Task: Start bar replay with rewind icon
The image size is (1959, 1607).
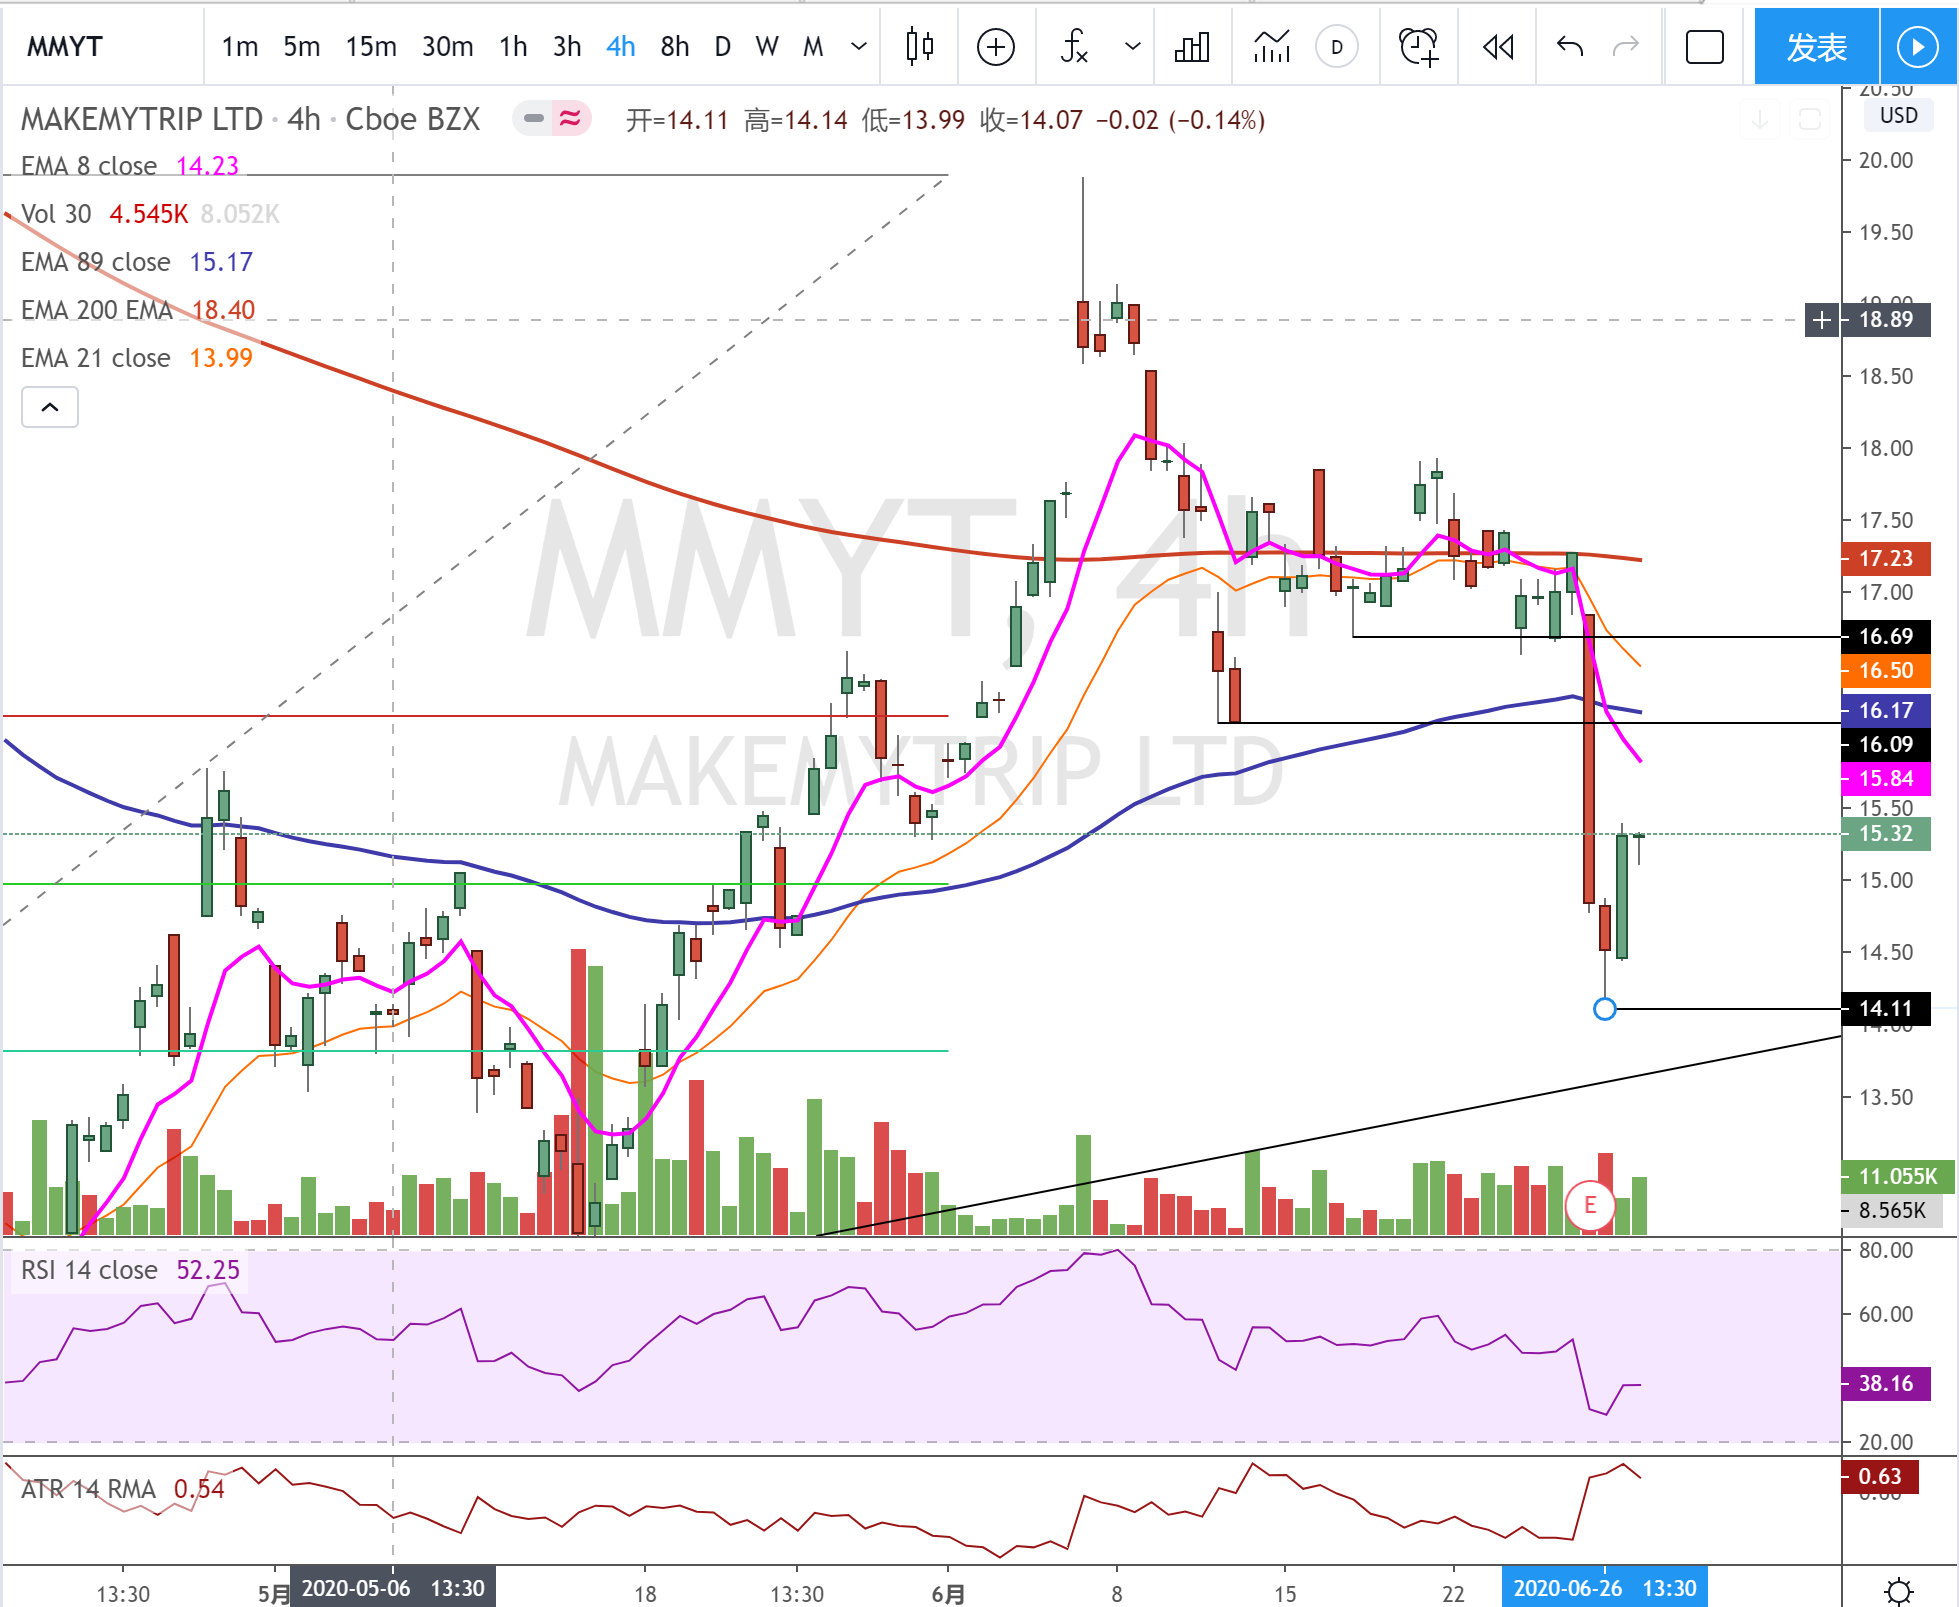Action: (x=1498, y=46)
